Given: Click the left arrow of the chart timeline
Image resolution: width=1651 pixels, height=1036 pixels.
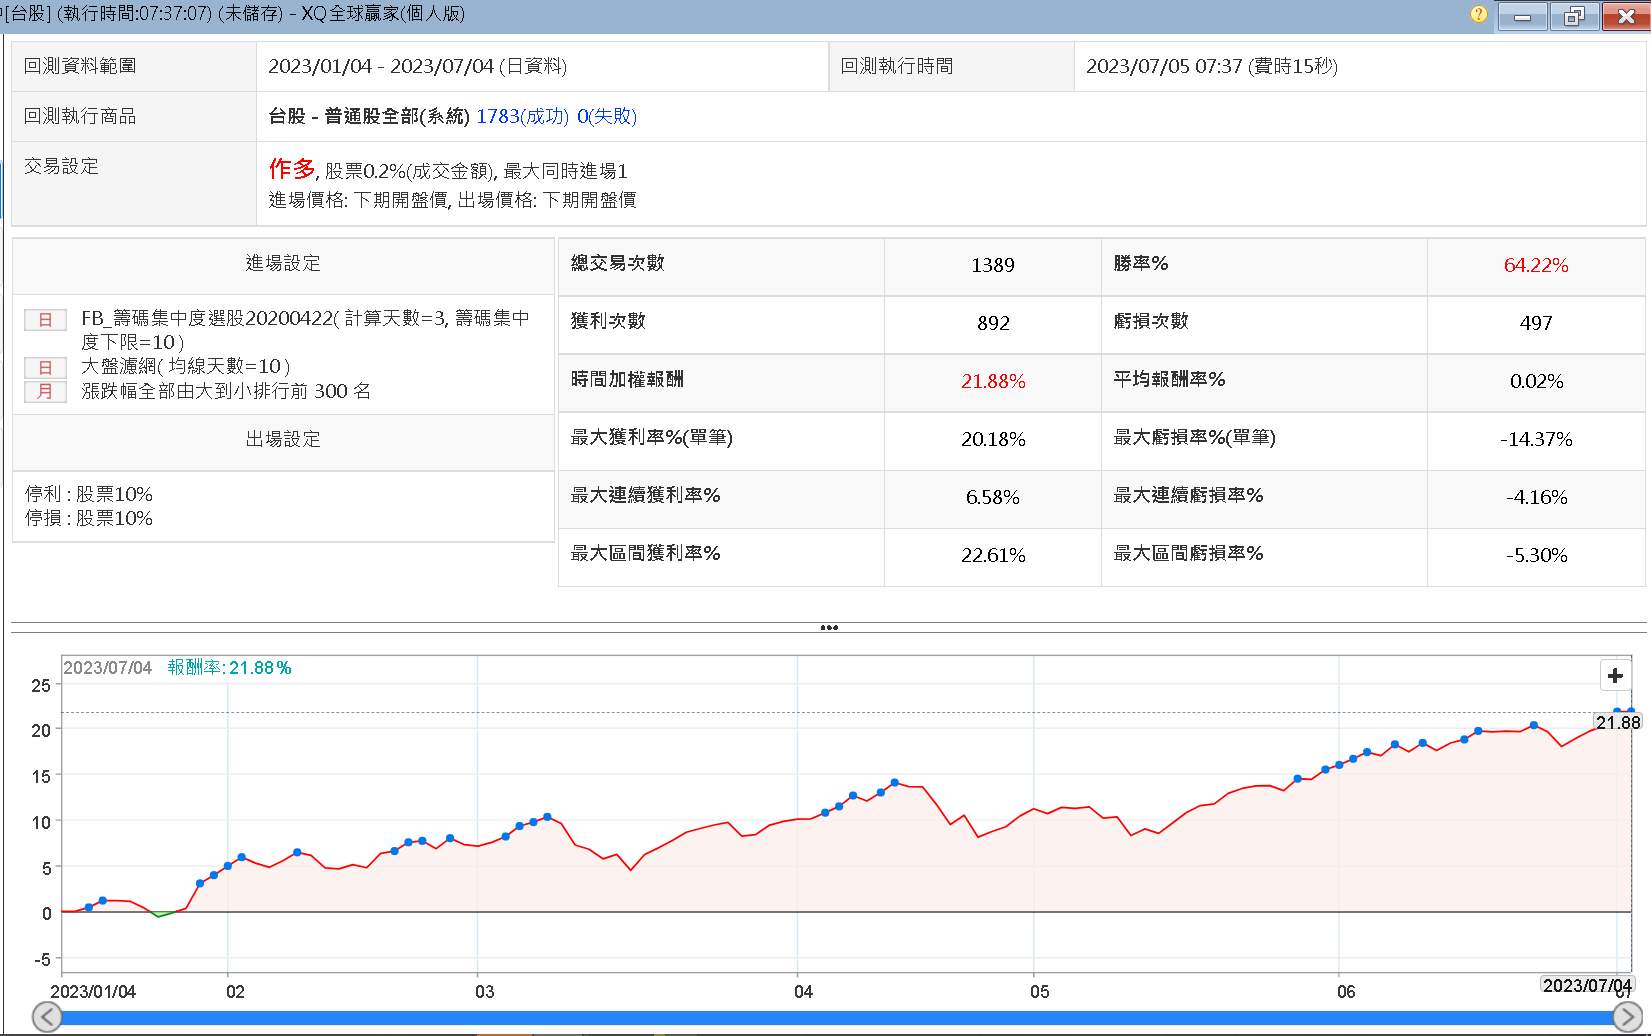Looking at the screenshot, I should 47,1017.
